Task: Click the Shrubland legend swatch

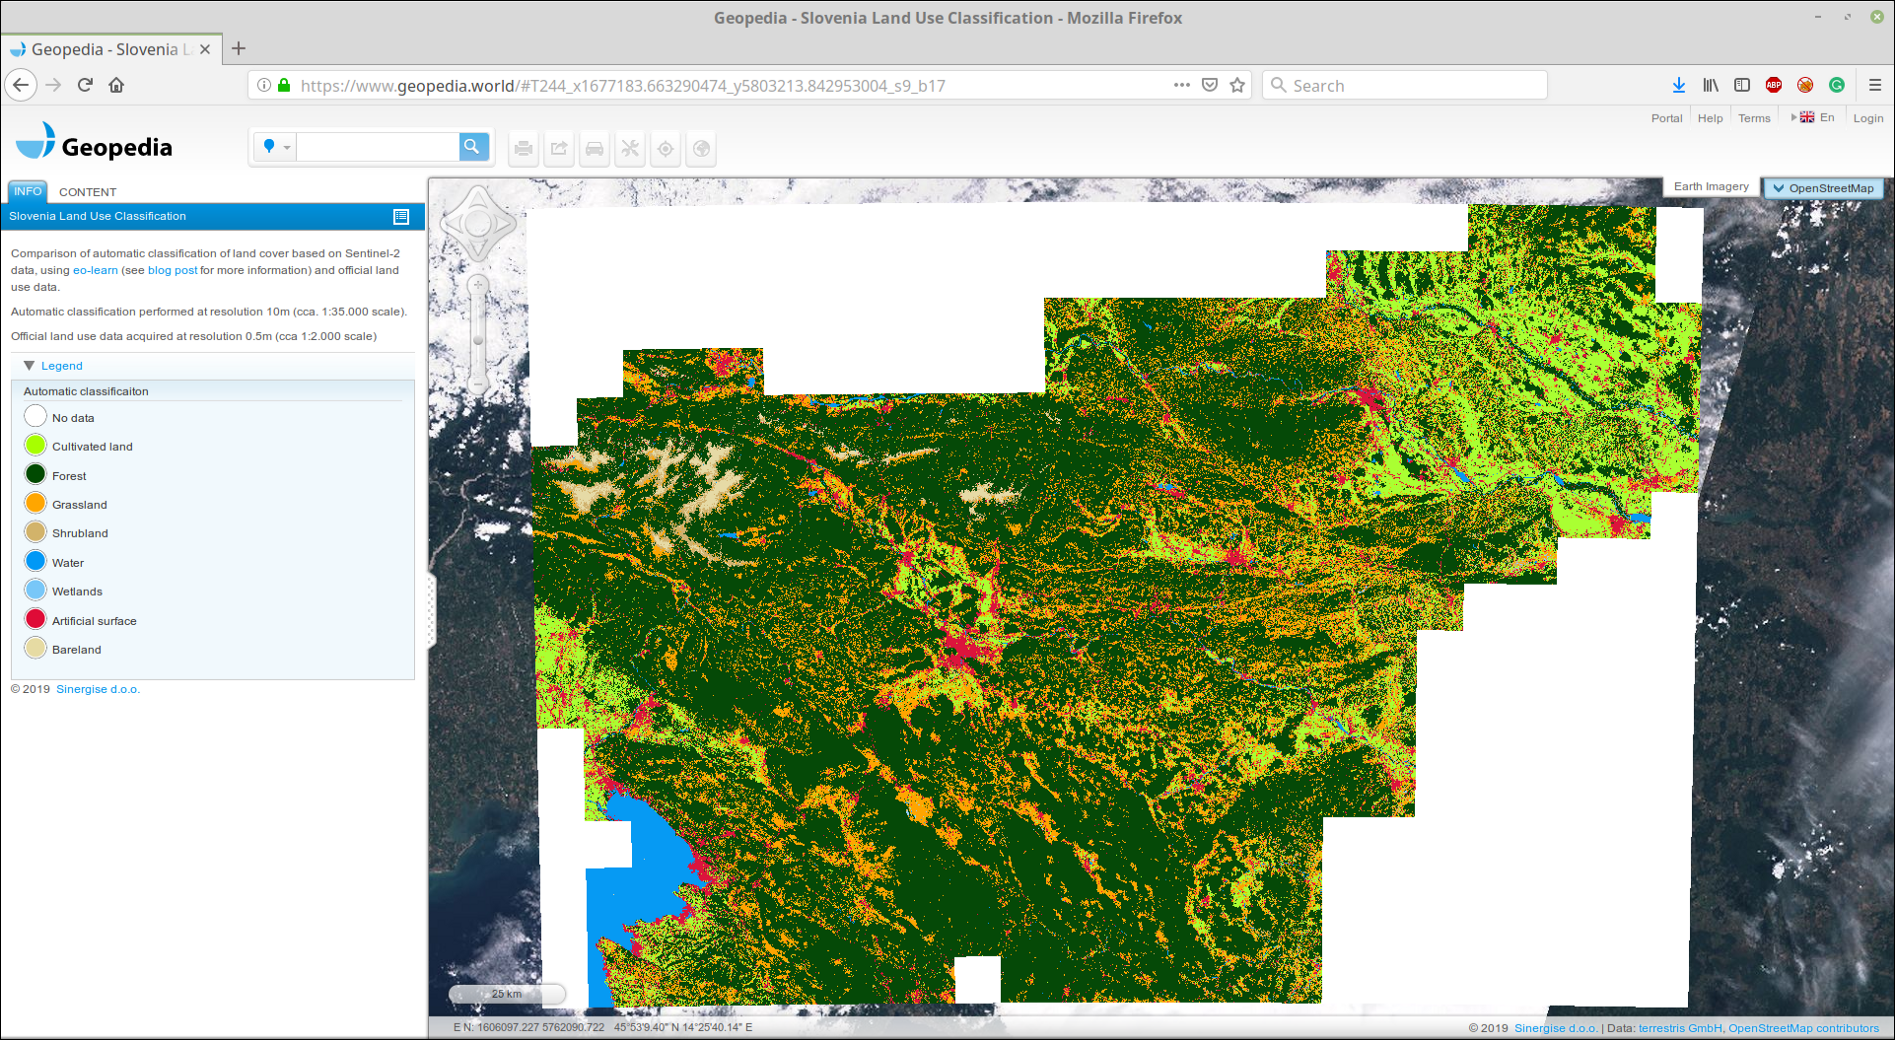Action: pyautogui.click(x=35, y=532)
